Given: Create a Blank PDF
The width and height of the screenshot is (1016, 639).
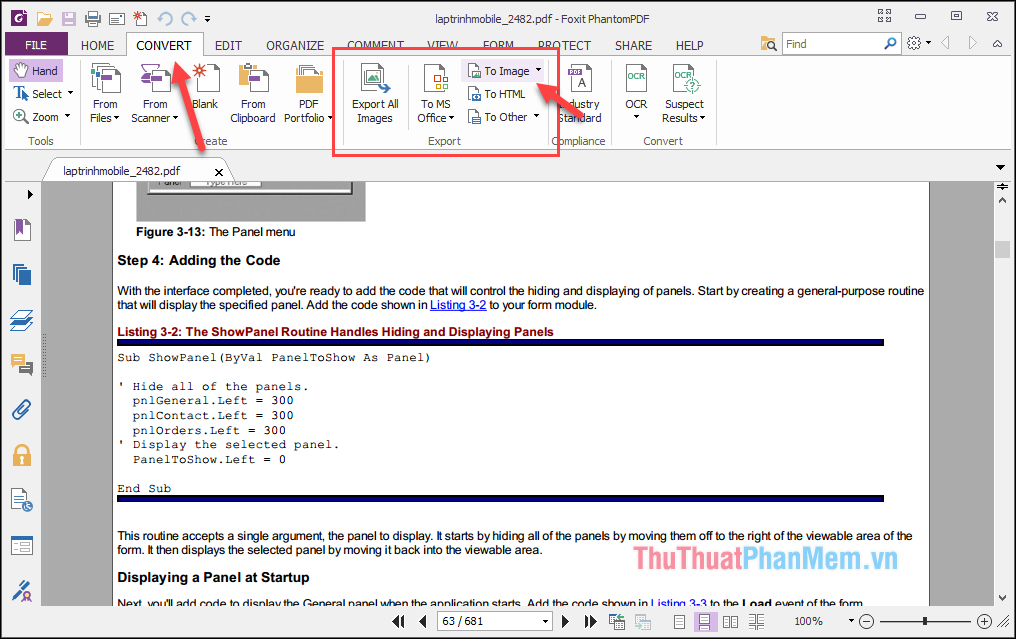Looking at the screenshot, I should 205,87.
